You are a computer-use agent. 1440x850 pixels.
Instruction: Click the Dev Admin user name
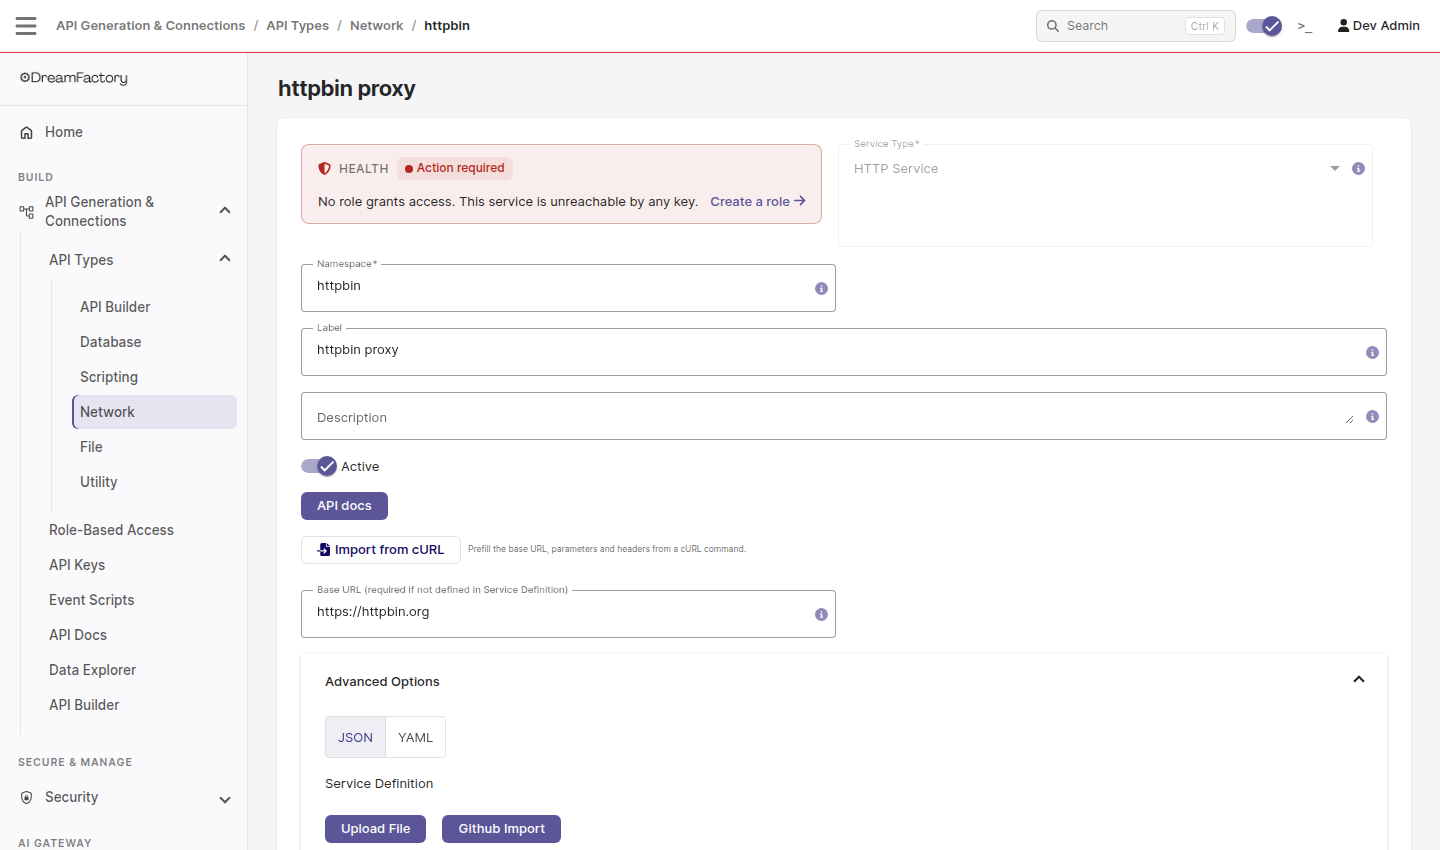pyautogui.click(x=1386, y=26)
